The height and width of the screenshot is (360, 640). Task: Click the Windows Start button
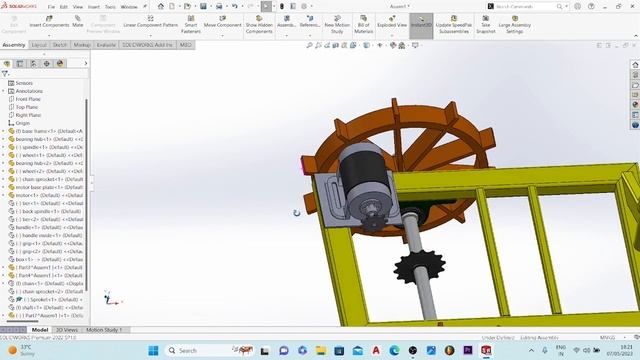(153, 351)
